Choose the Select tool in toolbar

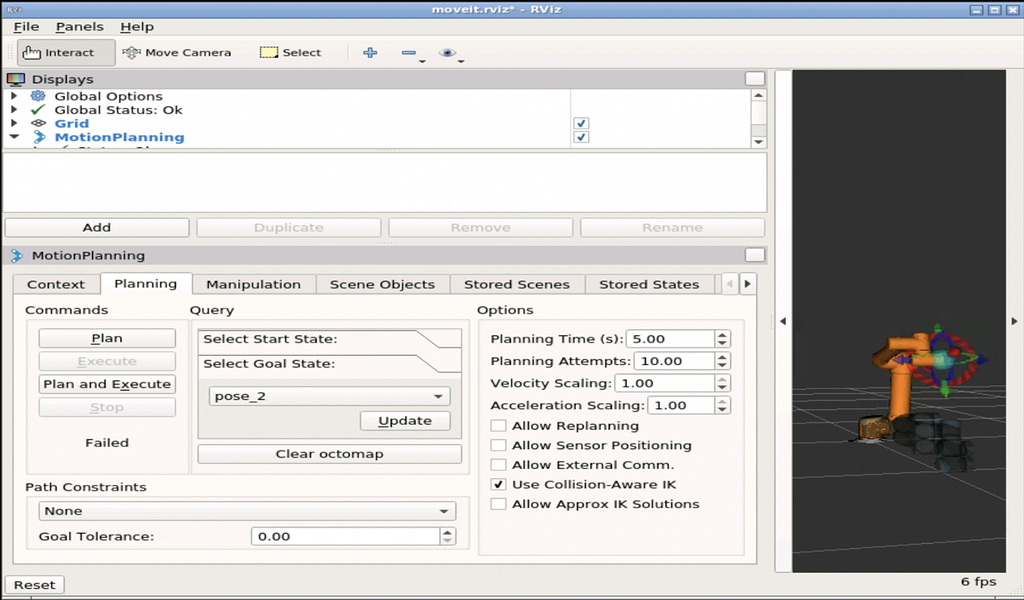(291, 53)
